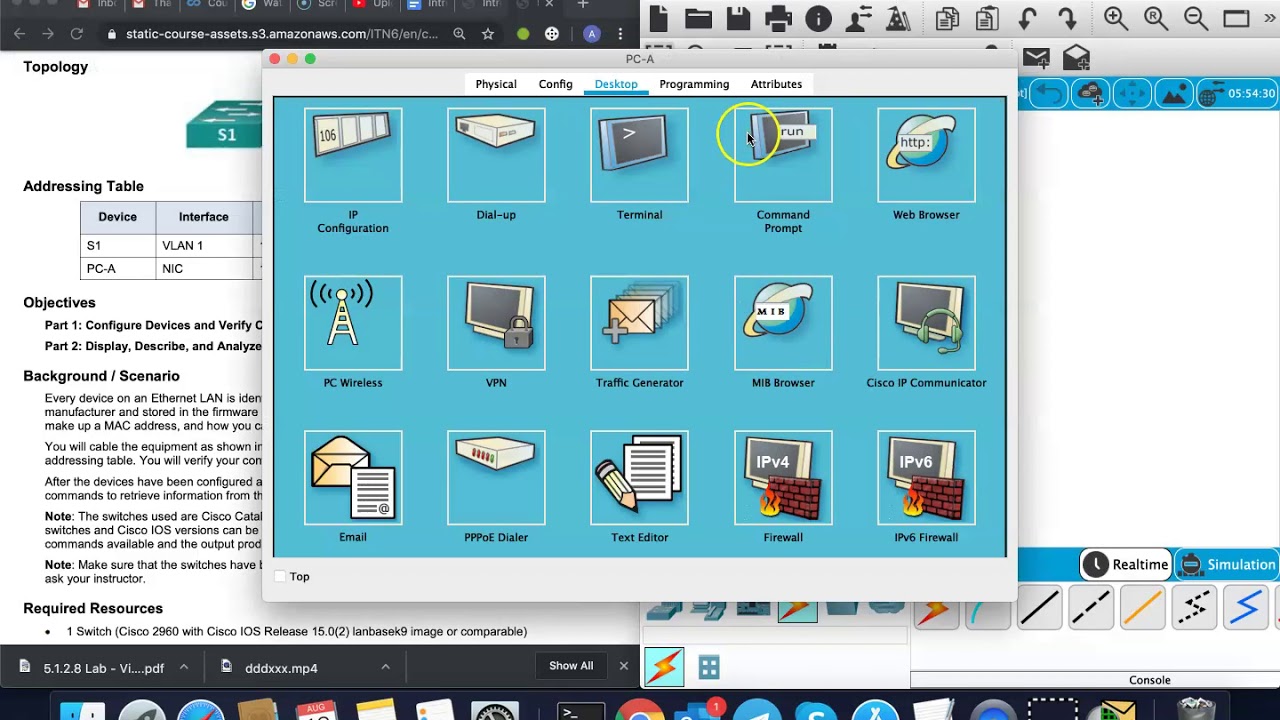Open the IPv6 Firewall app
Screen dimensions: 1280x720
(926, 478)
